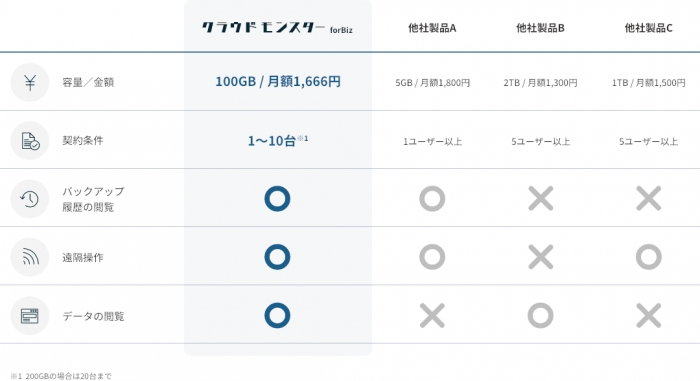
Task: Click the blue circle in the 遠隔操作 row
Action: (x=277, y=257)
